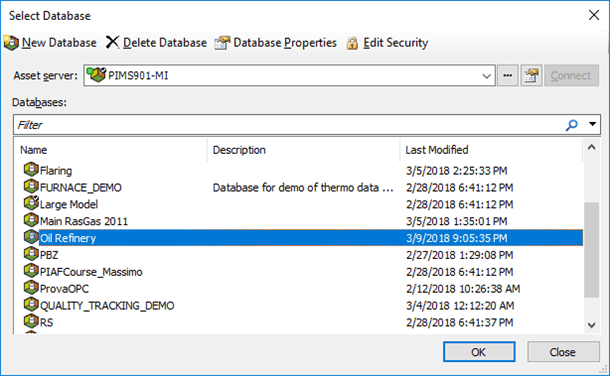Click the ellipsis button next to Asset server
The width and height of the screenshot is (610, 376).
coord(508,75)
